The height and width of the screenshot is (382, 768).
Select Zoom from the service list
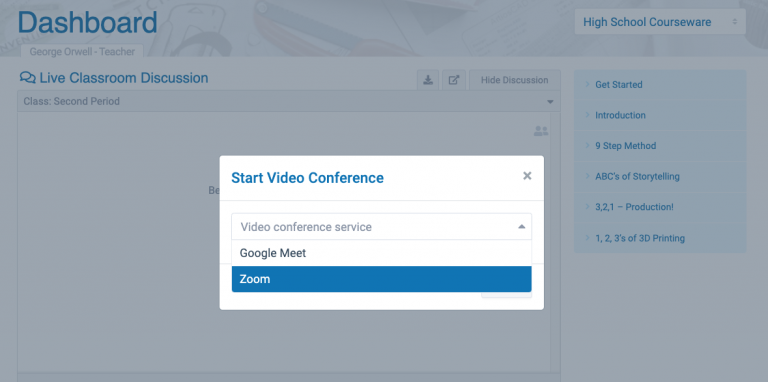coord(382,279)
